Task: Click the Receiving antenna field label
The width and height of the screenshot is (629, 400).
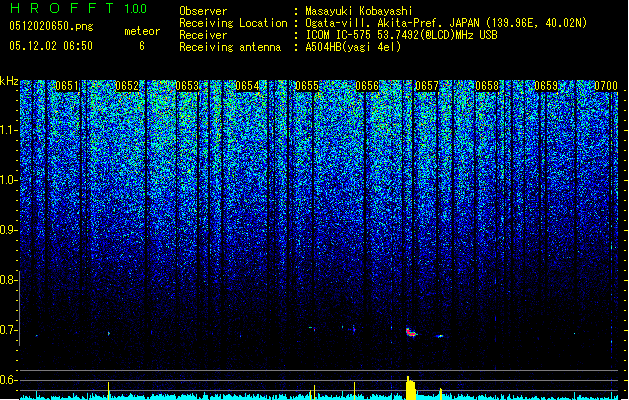Action: 230,47
